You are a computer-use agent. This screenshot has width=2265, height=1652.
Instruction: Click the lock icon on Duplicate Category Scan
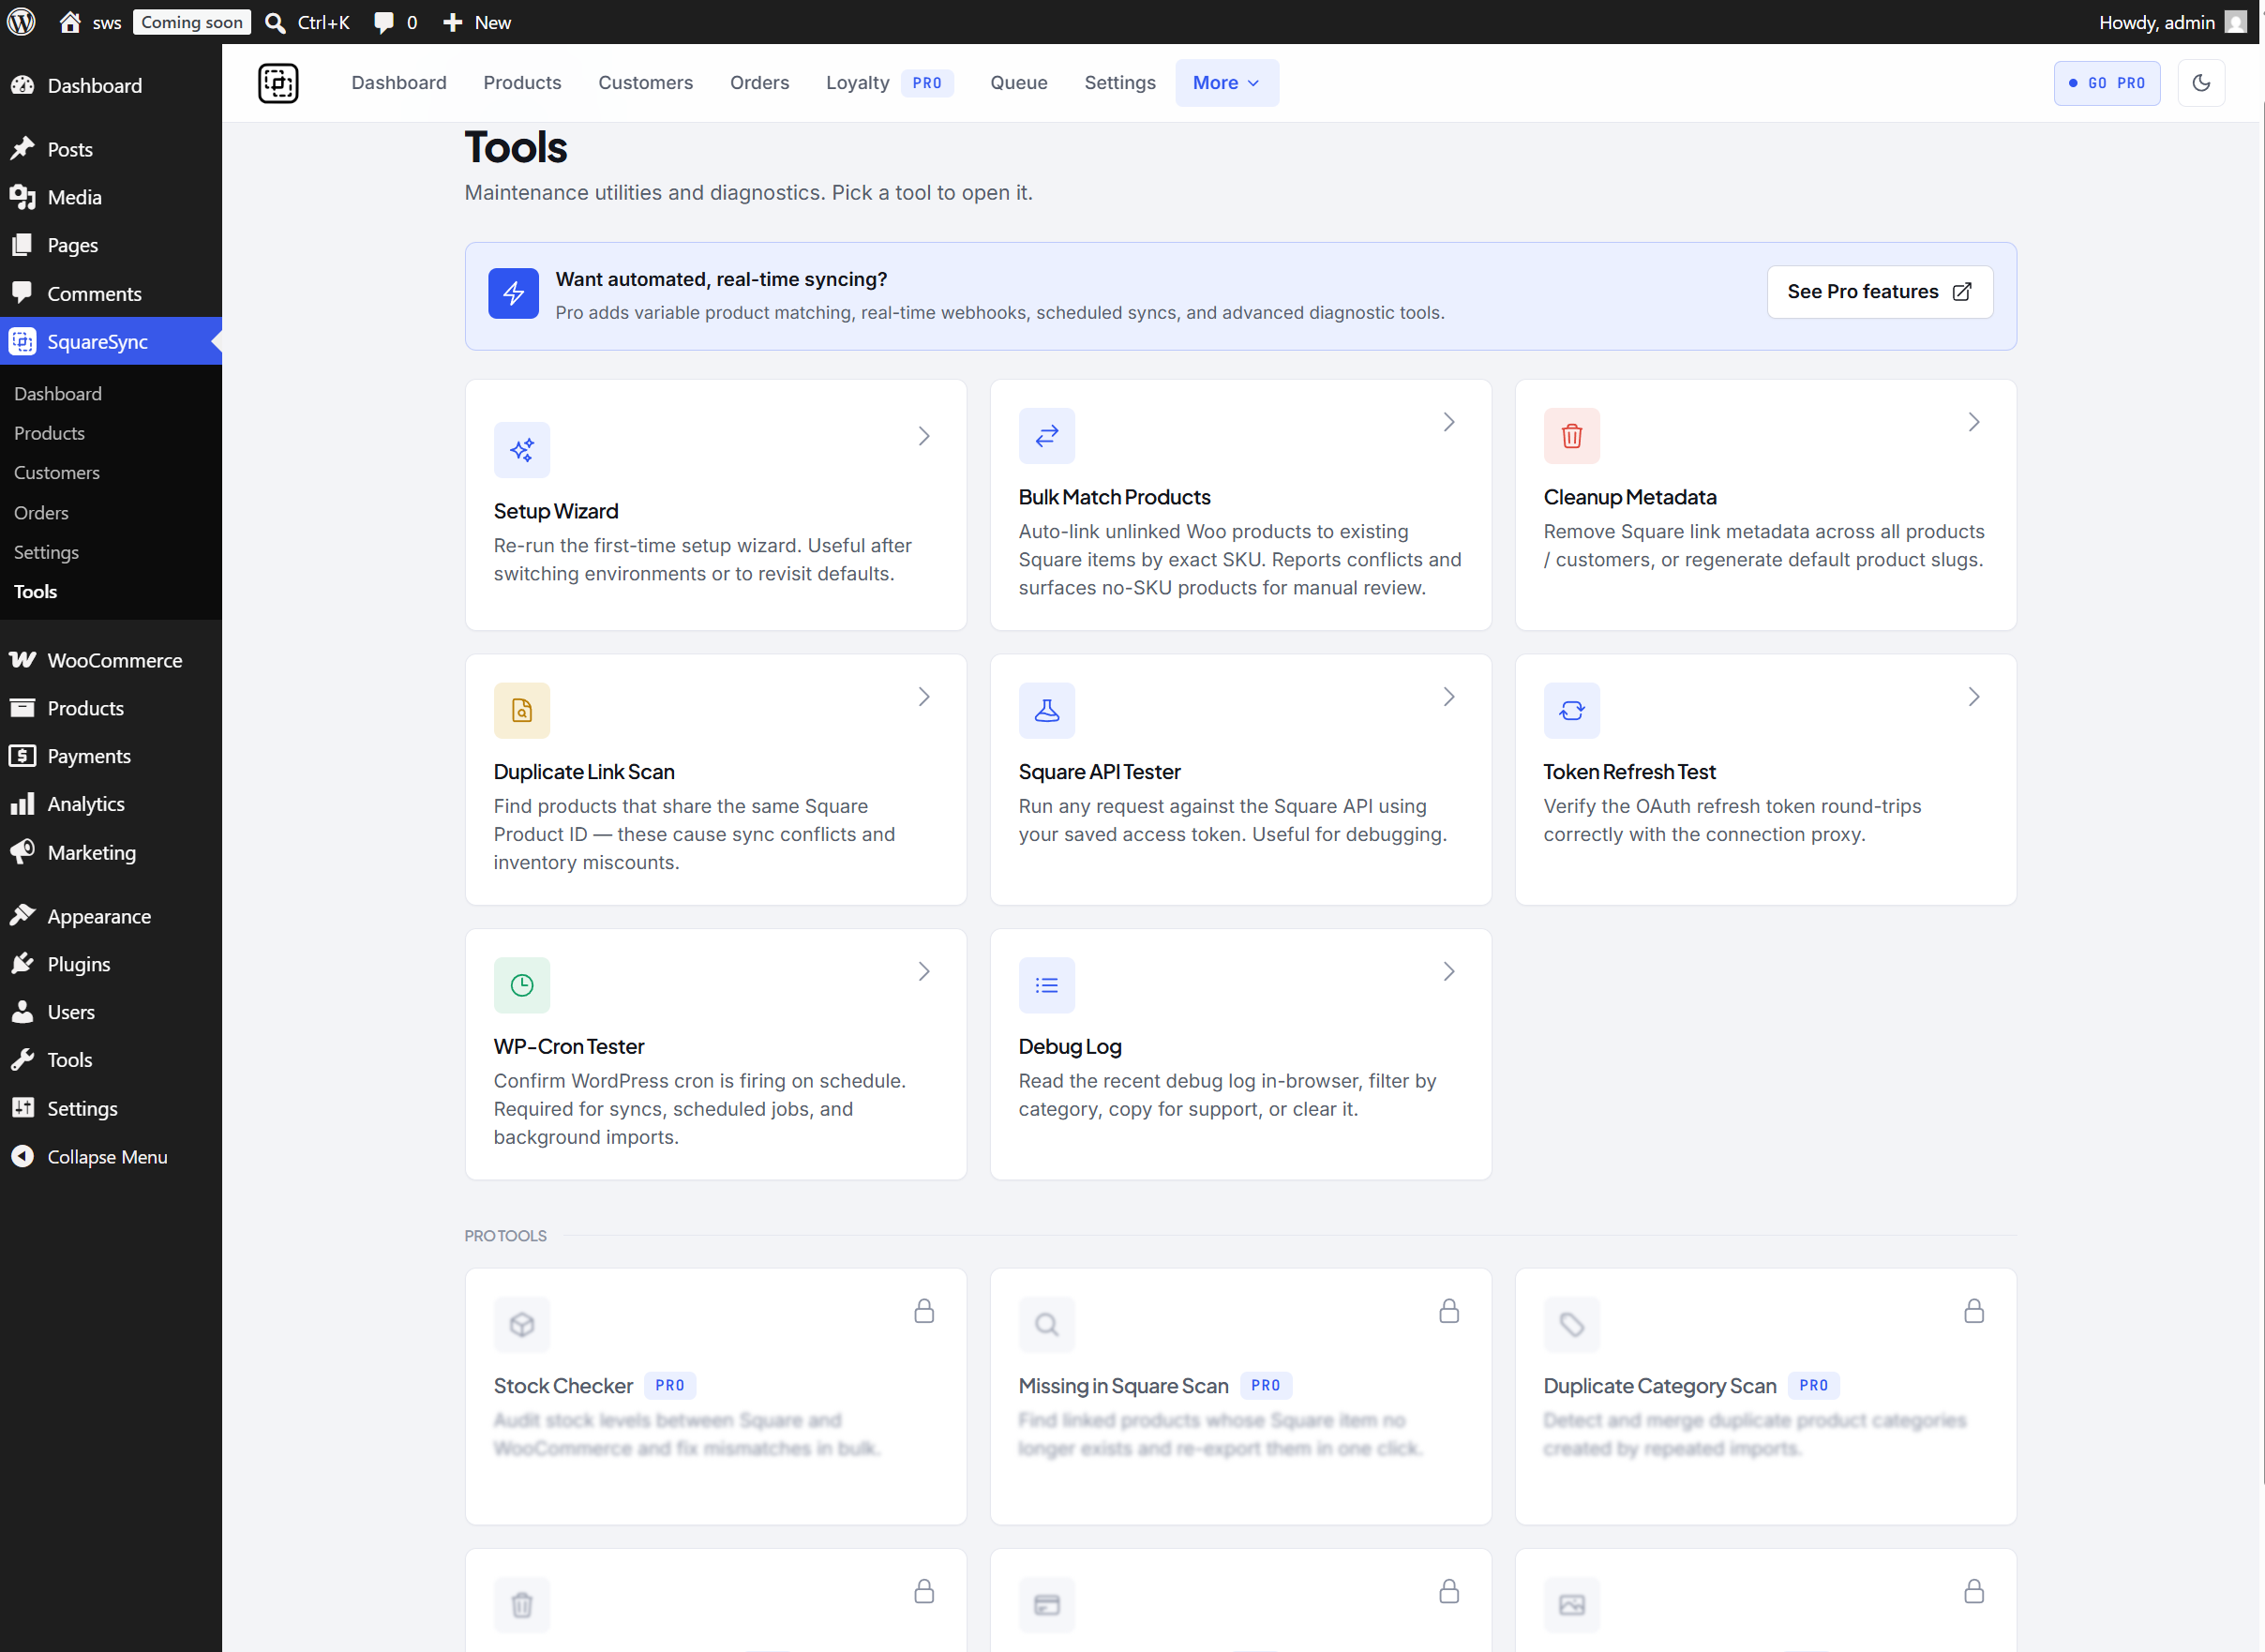(1974, 1311)
